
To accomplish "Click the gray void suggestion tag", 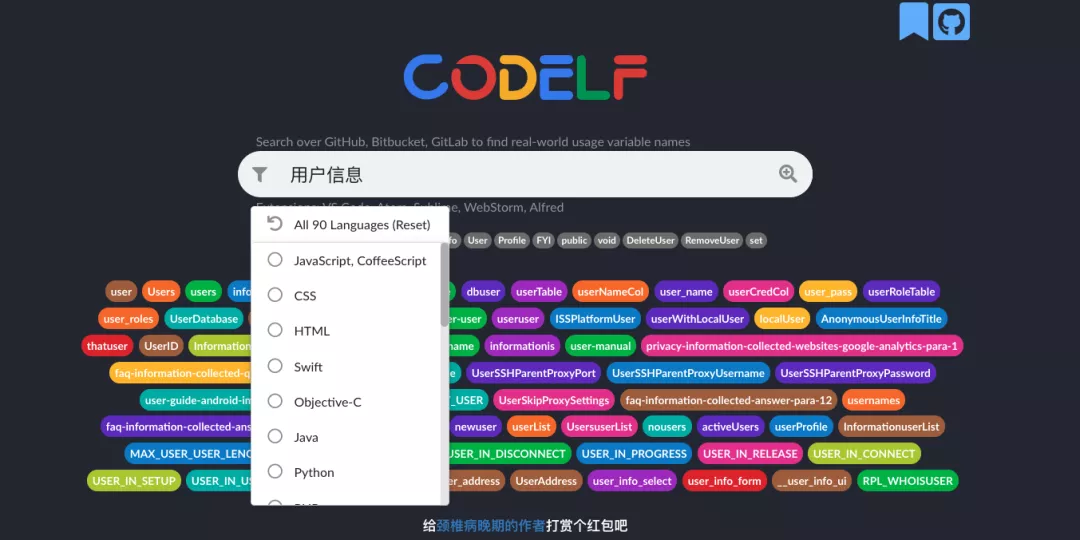I will tap(607, 240).
